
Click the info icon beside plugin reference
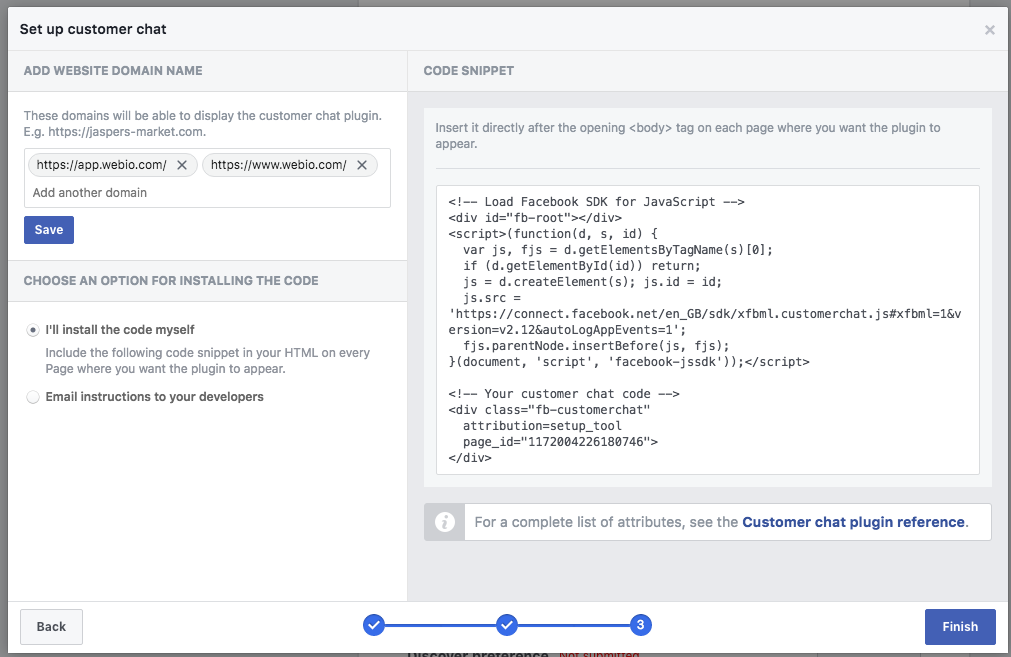444,522
